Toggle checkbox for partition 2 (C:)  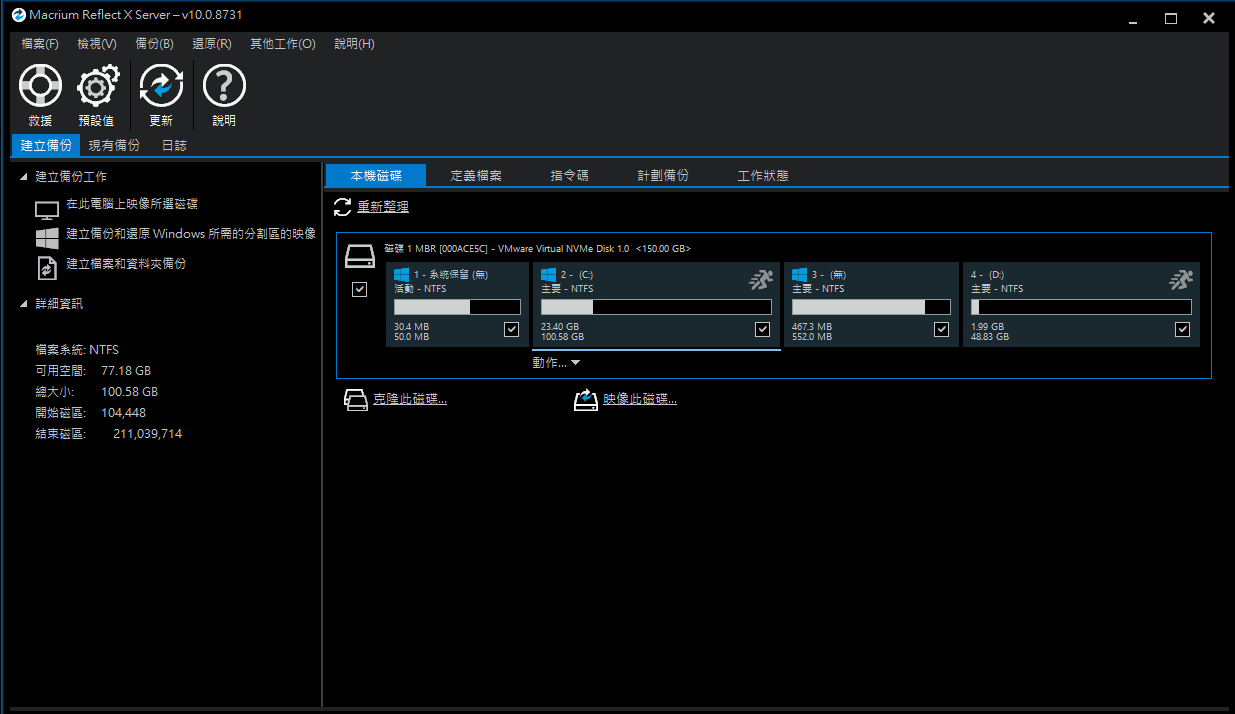pos(763,329)
